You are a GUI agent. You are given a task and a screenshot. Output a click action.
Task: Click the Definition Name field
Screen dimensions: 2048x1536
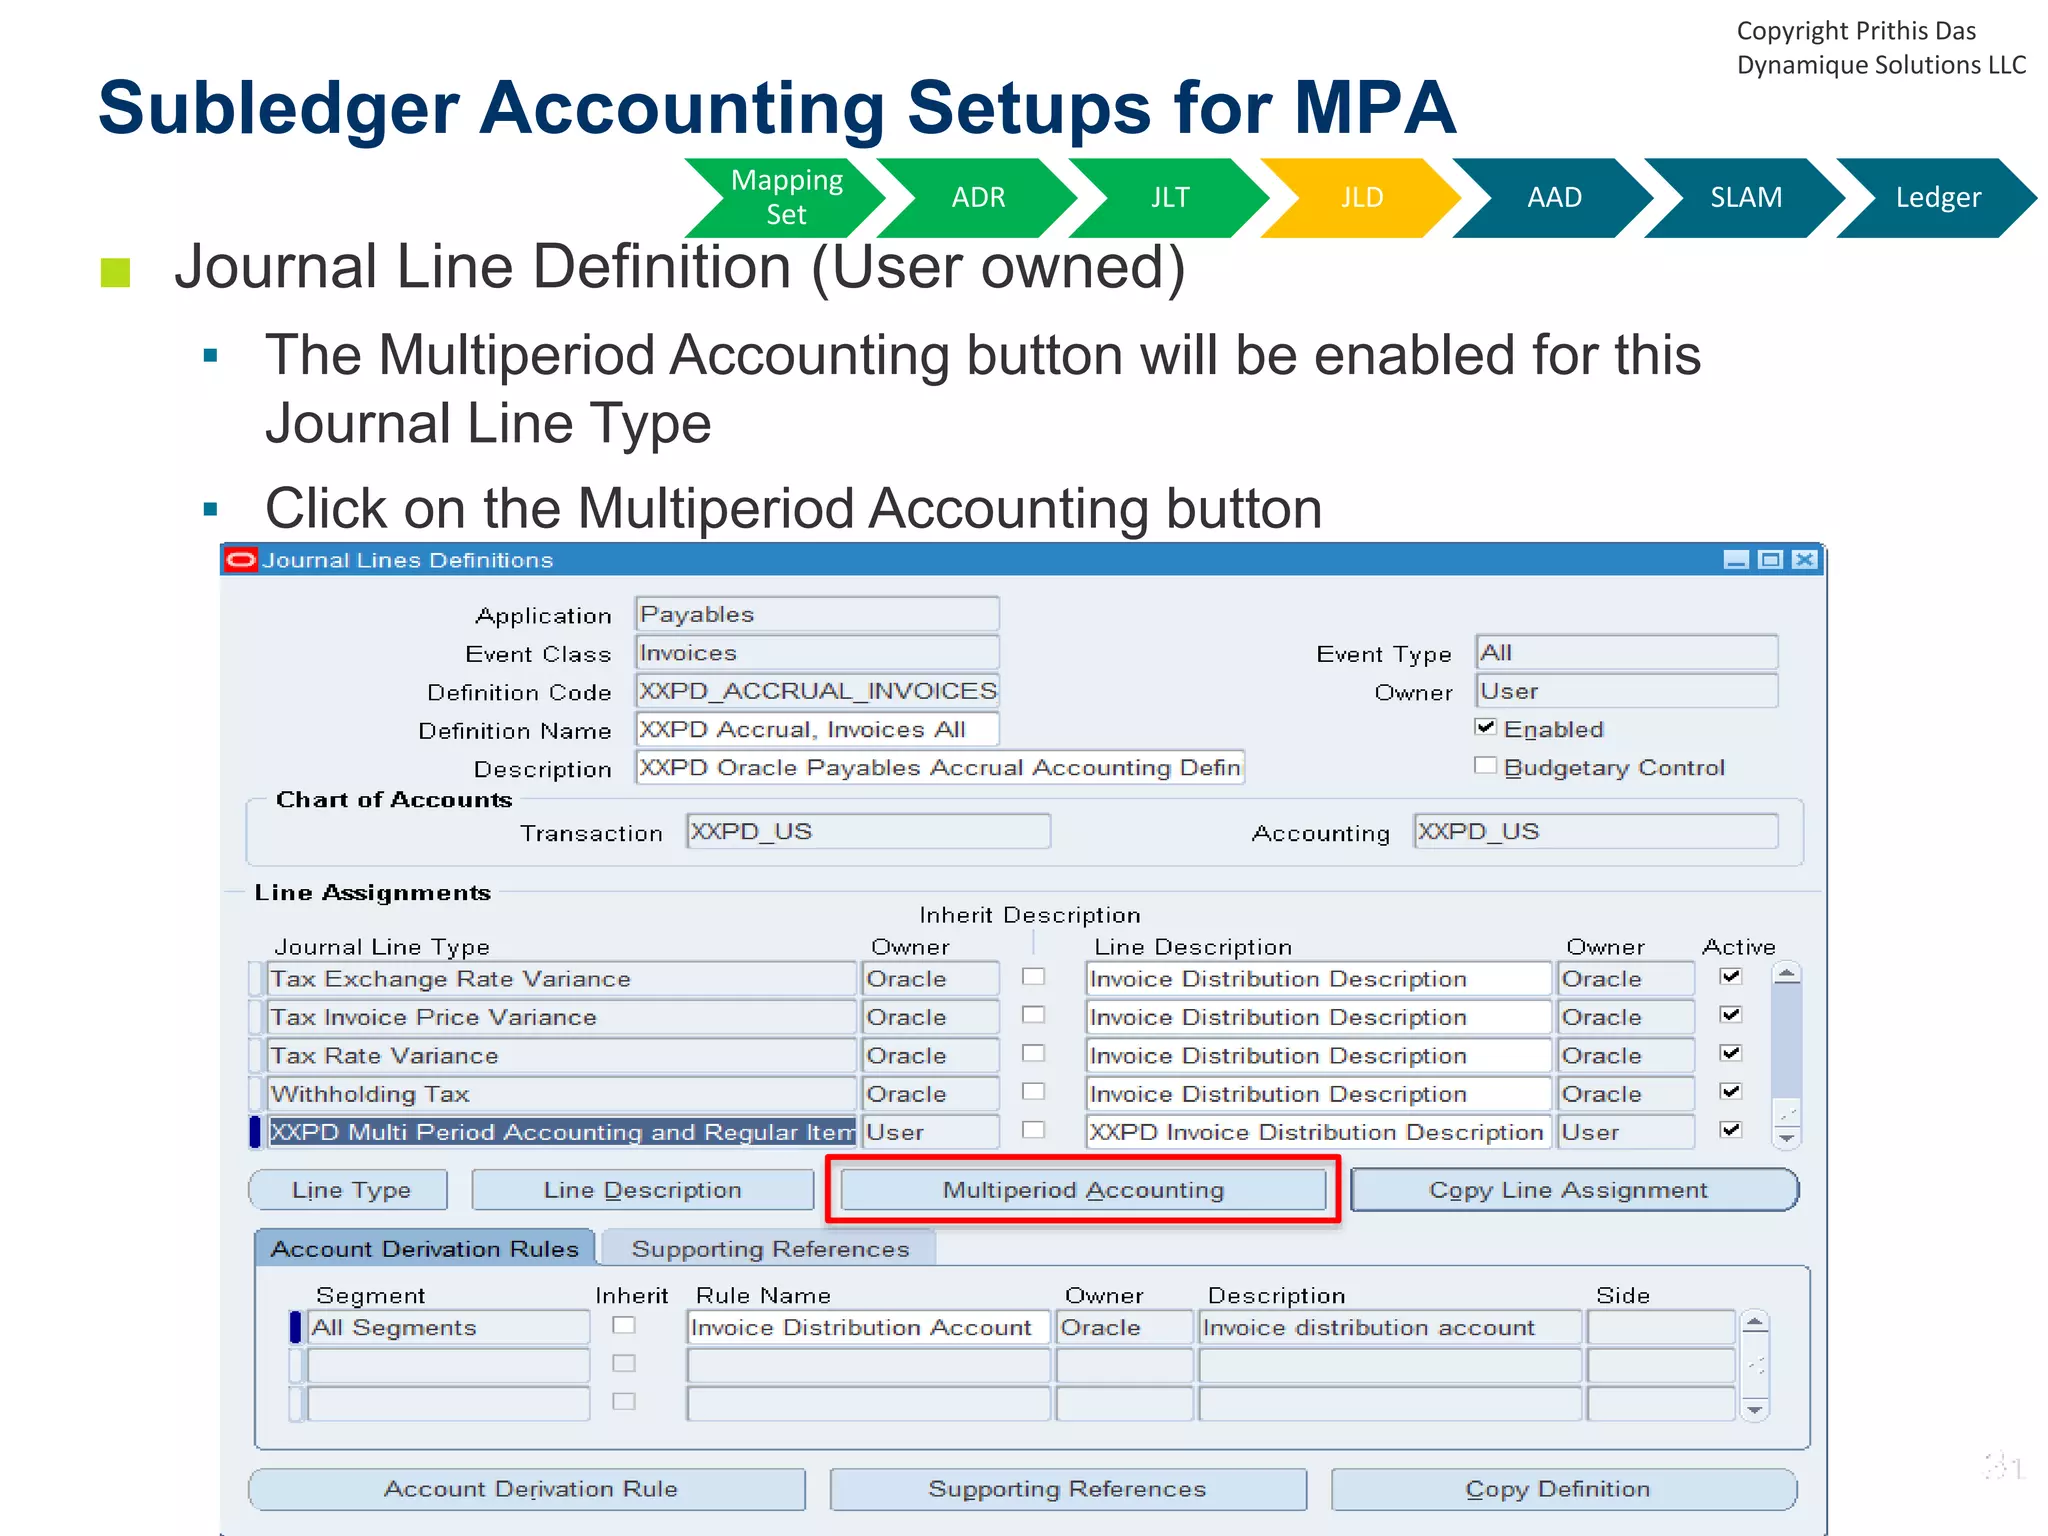tap(817, 729)
